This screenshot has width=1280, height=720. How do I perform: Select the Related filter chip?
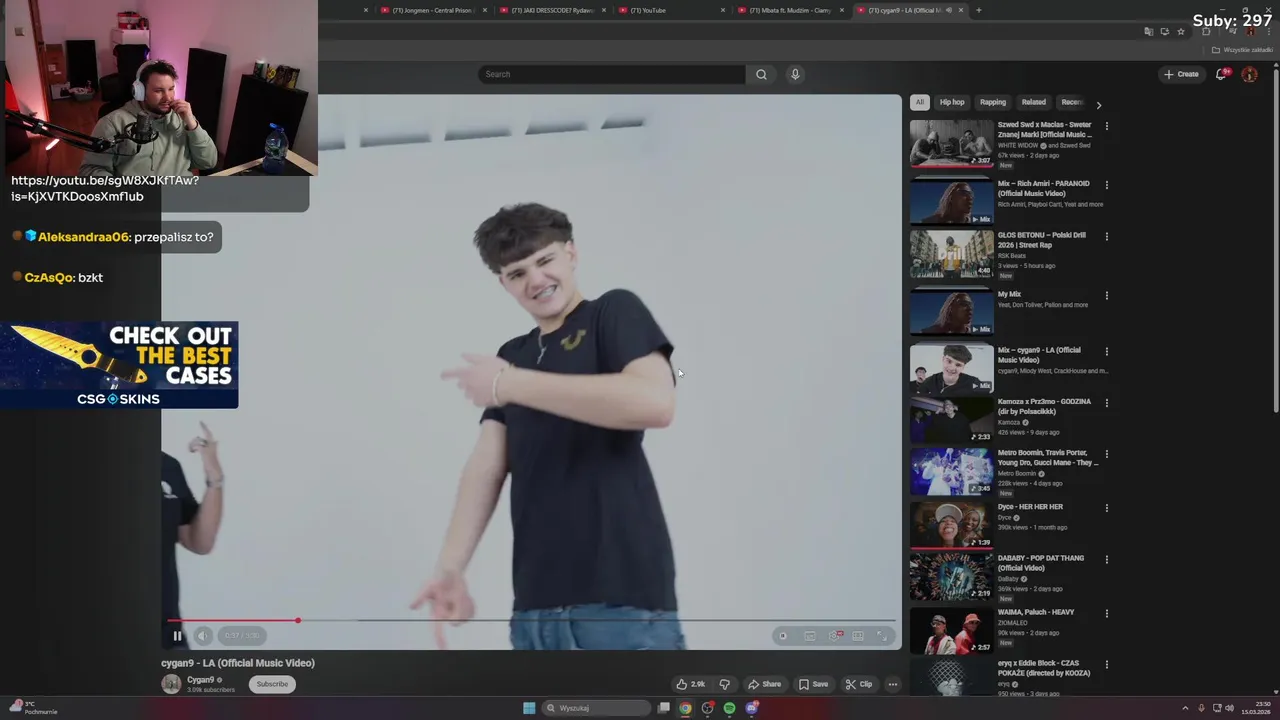coord(1034,102)
